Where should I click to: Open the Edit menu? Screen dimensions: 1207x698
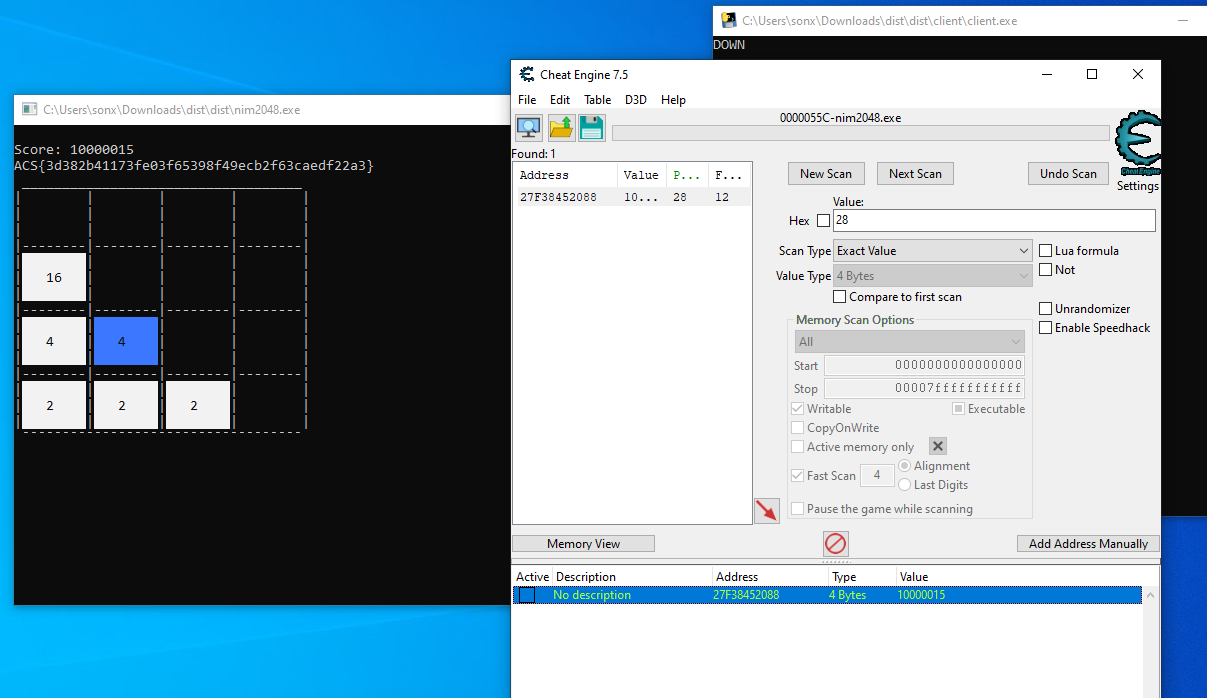point(560,100)
